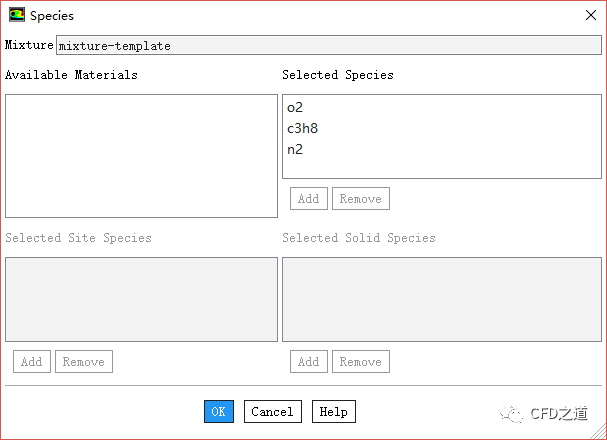The image size is (607, 440).
Task: Click inside the Selected Site Species list
Action: (141, 299)
